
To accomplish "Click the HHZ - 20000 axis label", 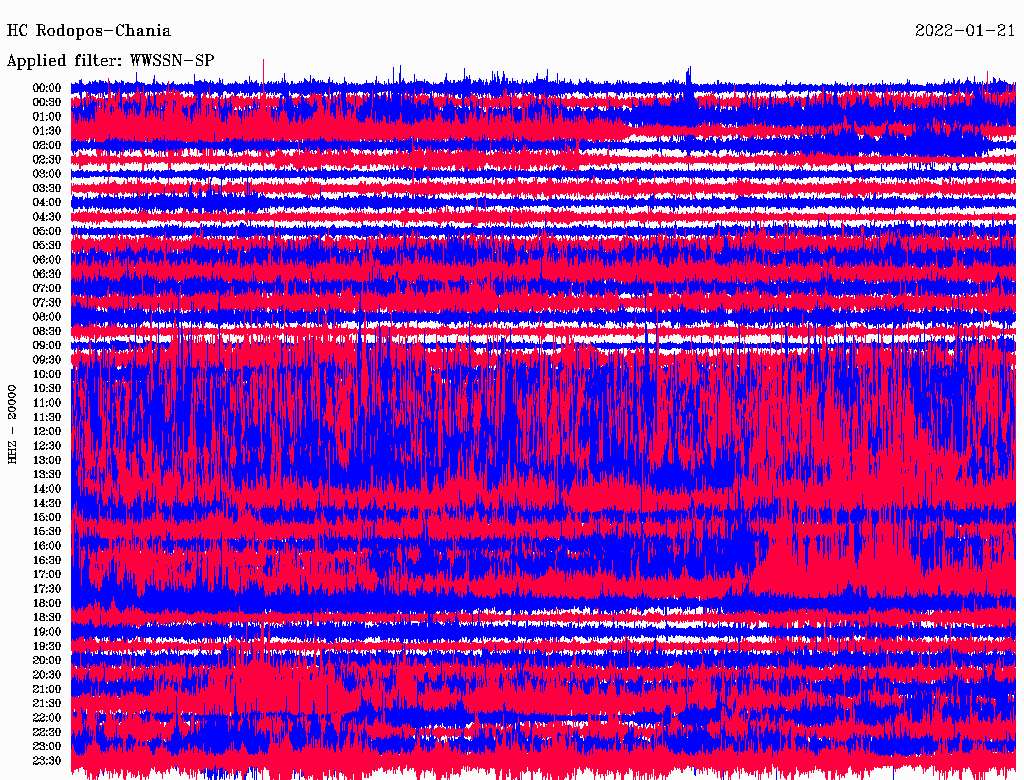I will (x=13, y=424).
